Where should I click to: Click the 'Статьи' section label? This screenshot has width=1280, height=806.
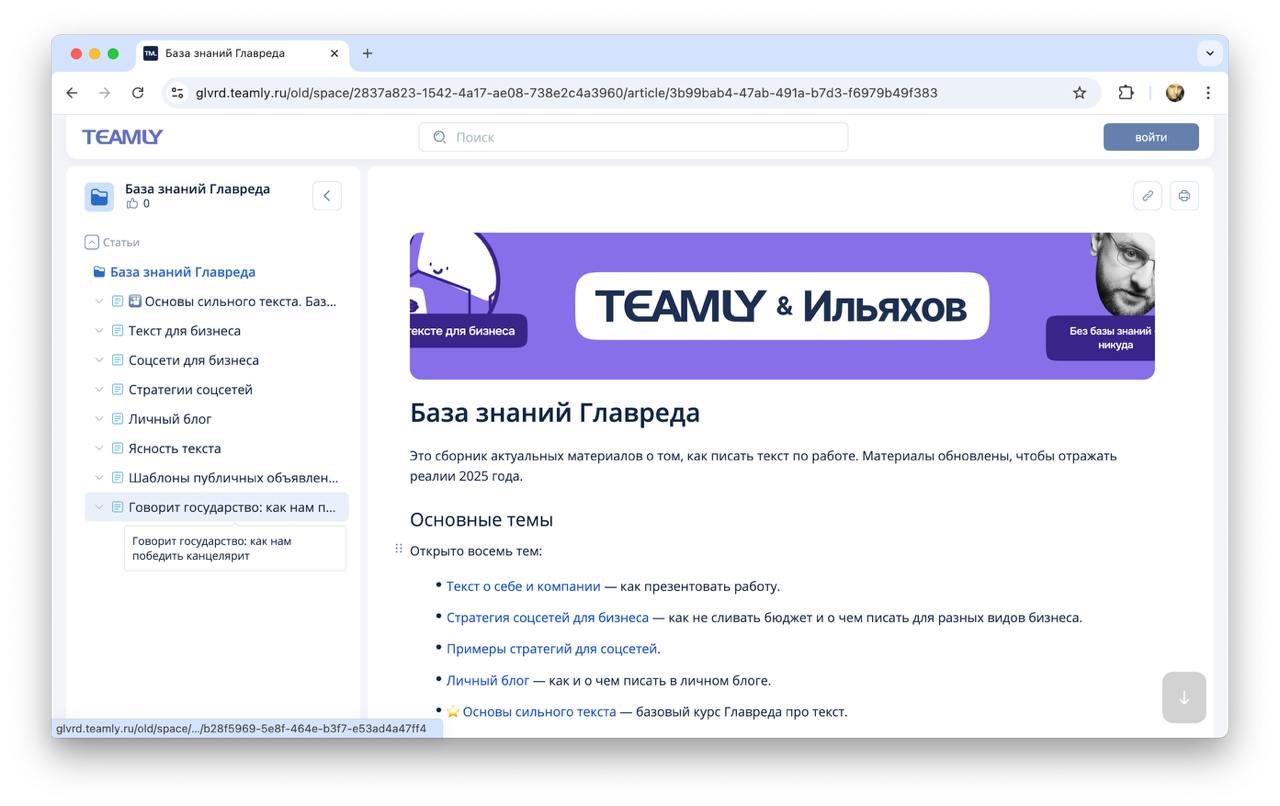pos(121,242)
